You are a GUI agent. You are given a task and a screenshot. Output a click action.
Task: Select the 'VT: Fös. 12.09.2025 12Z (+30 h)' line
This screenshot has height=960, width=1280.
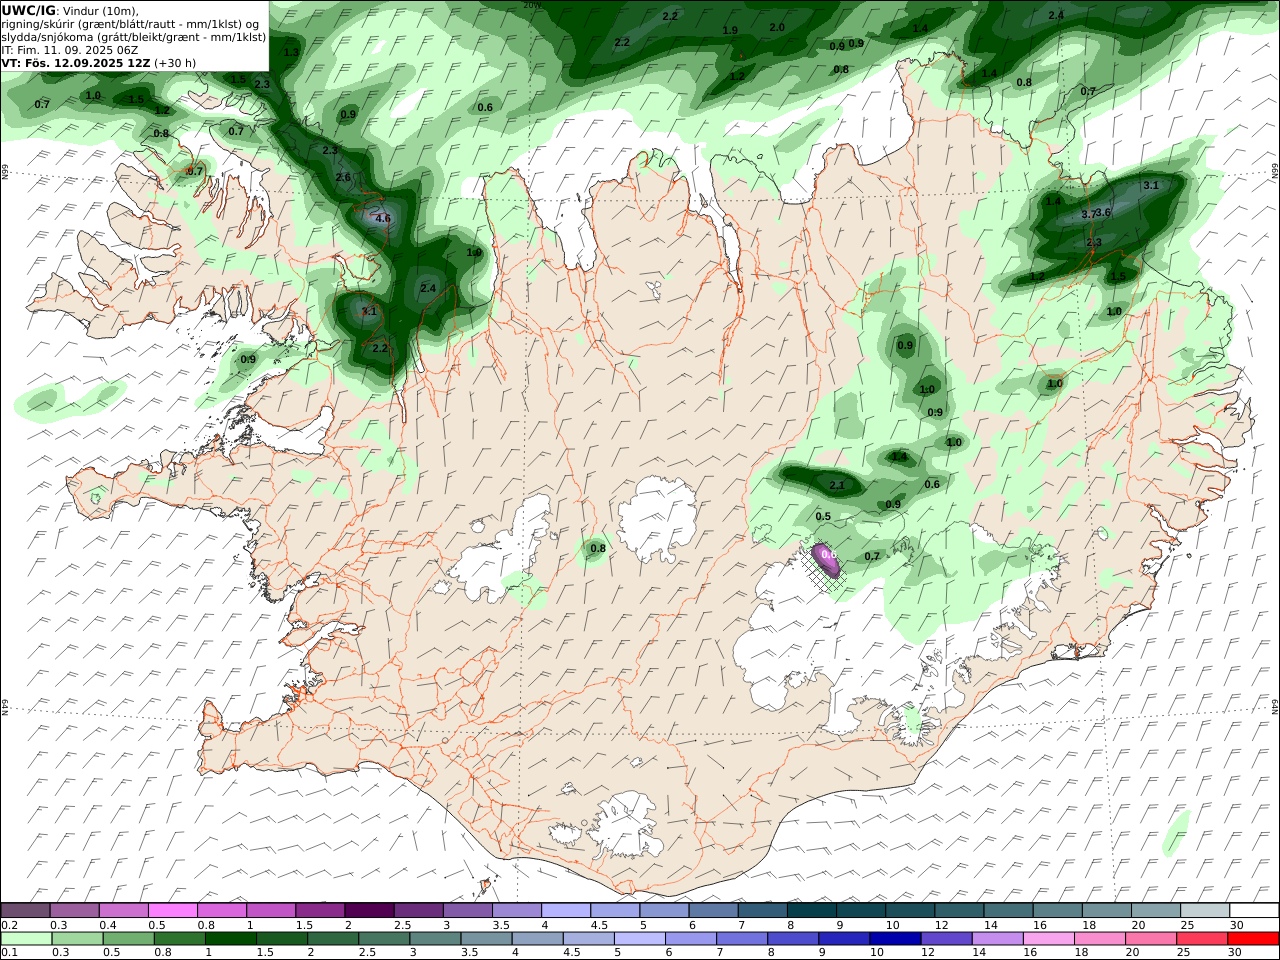click(99, 62)
